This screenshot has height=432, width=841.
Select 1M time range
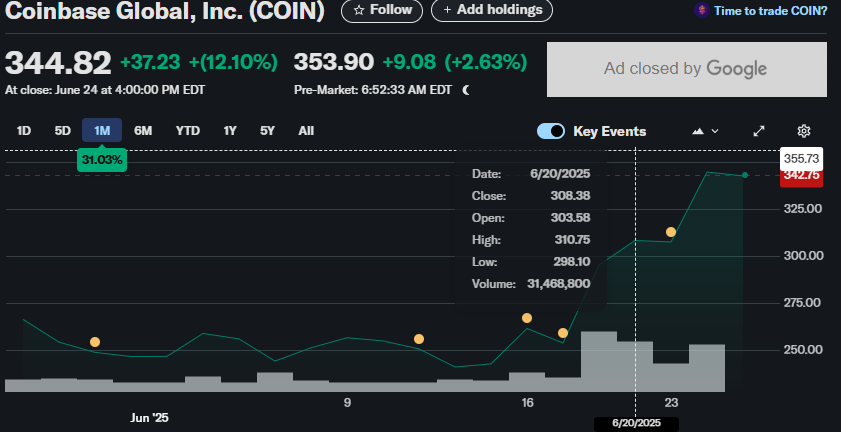102,130
